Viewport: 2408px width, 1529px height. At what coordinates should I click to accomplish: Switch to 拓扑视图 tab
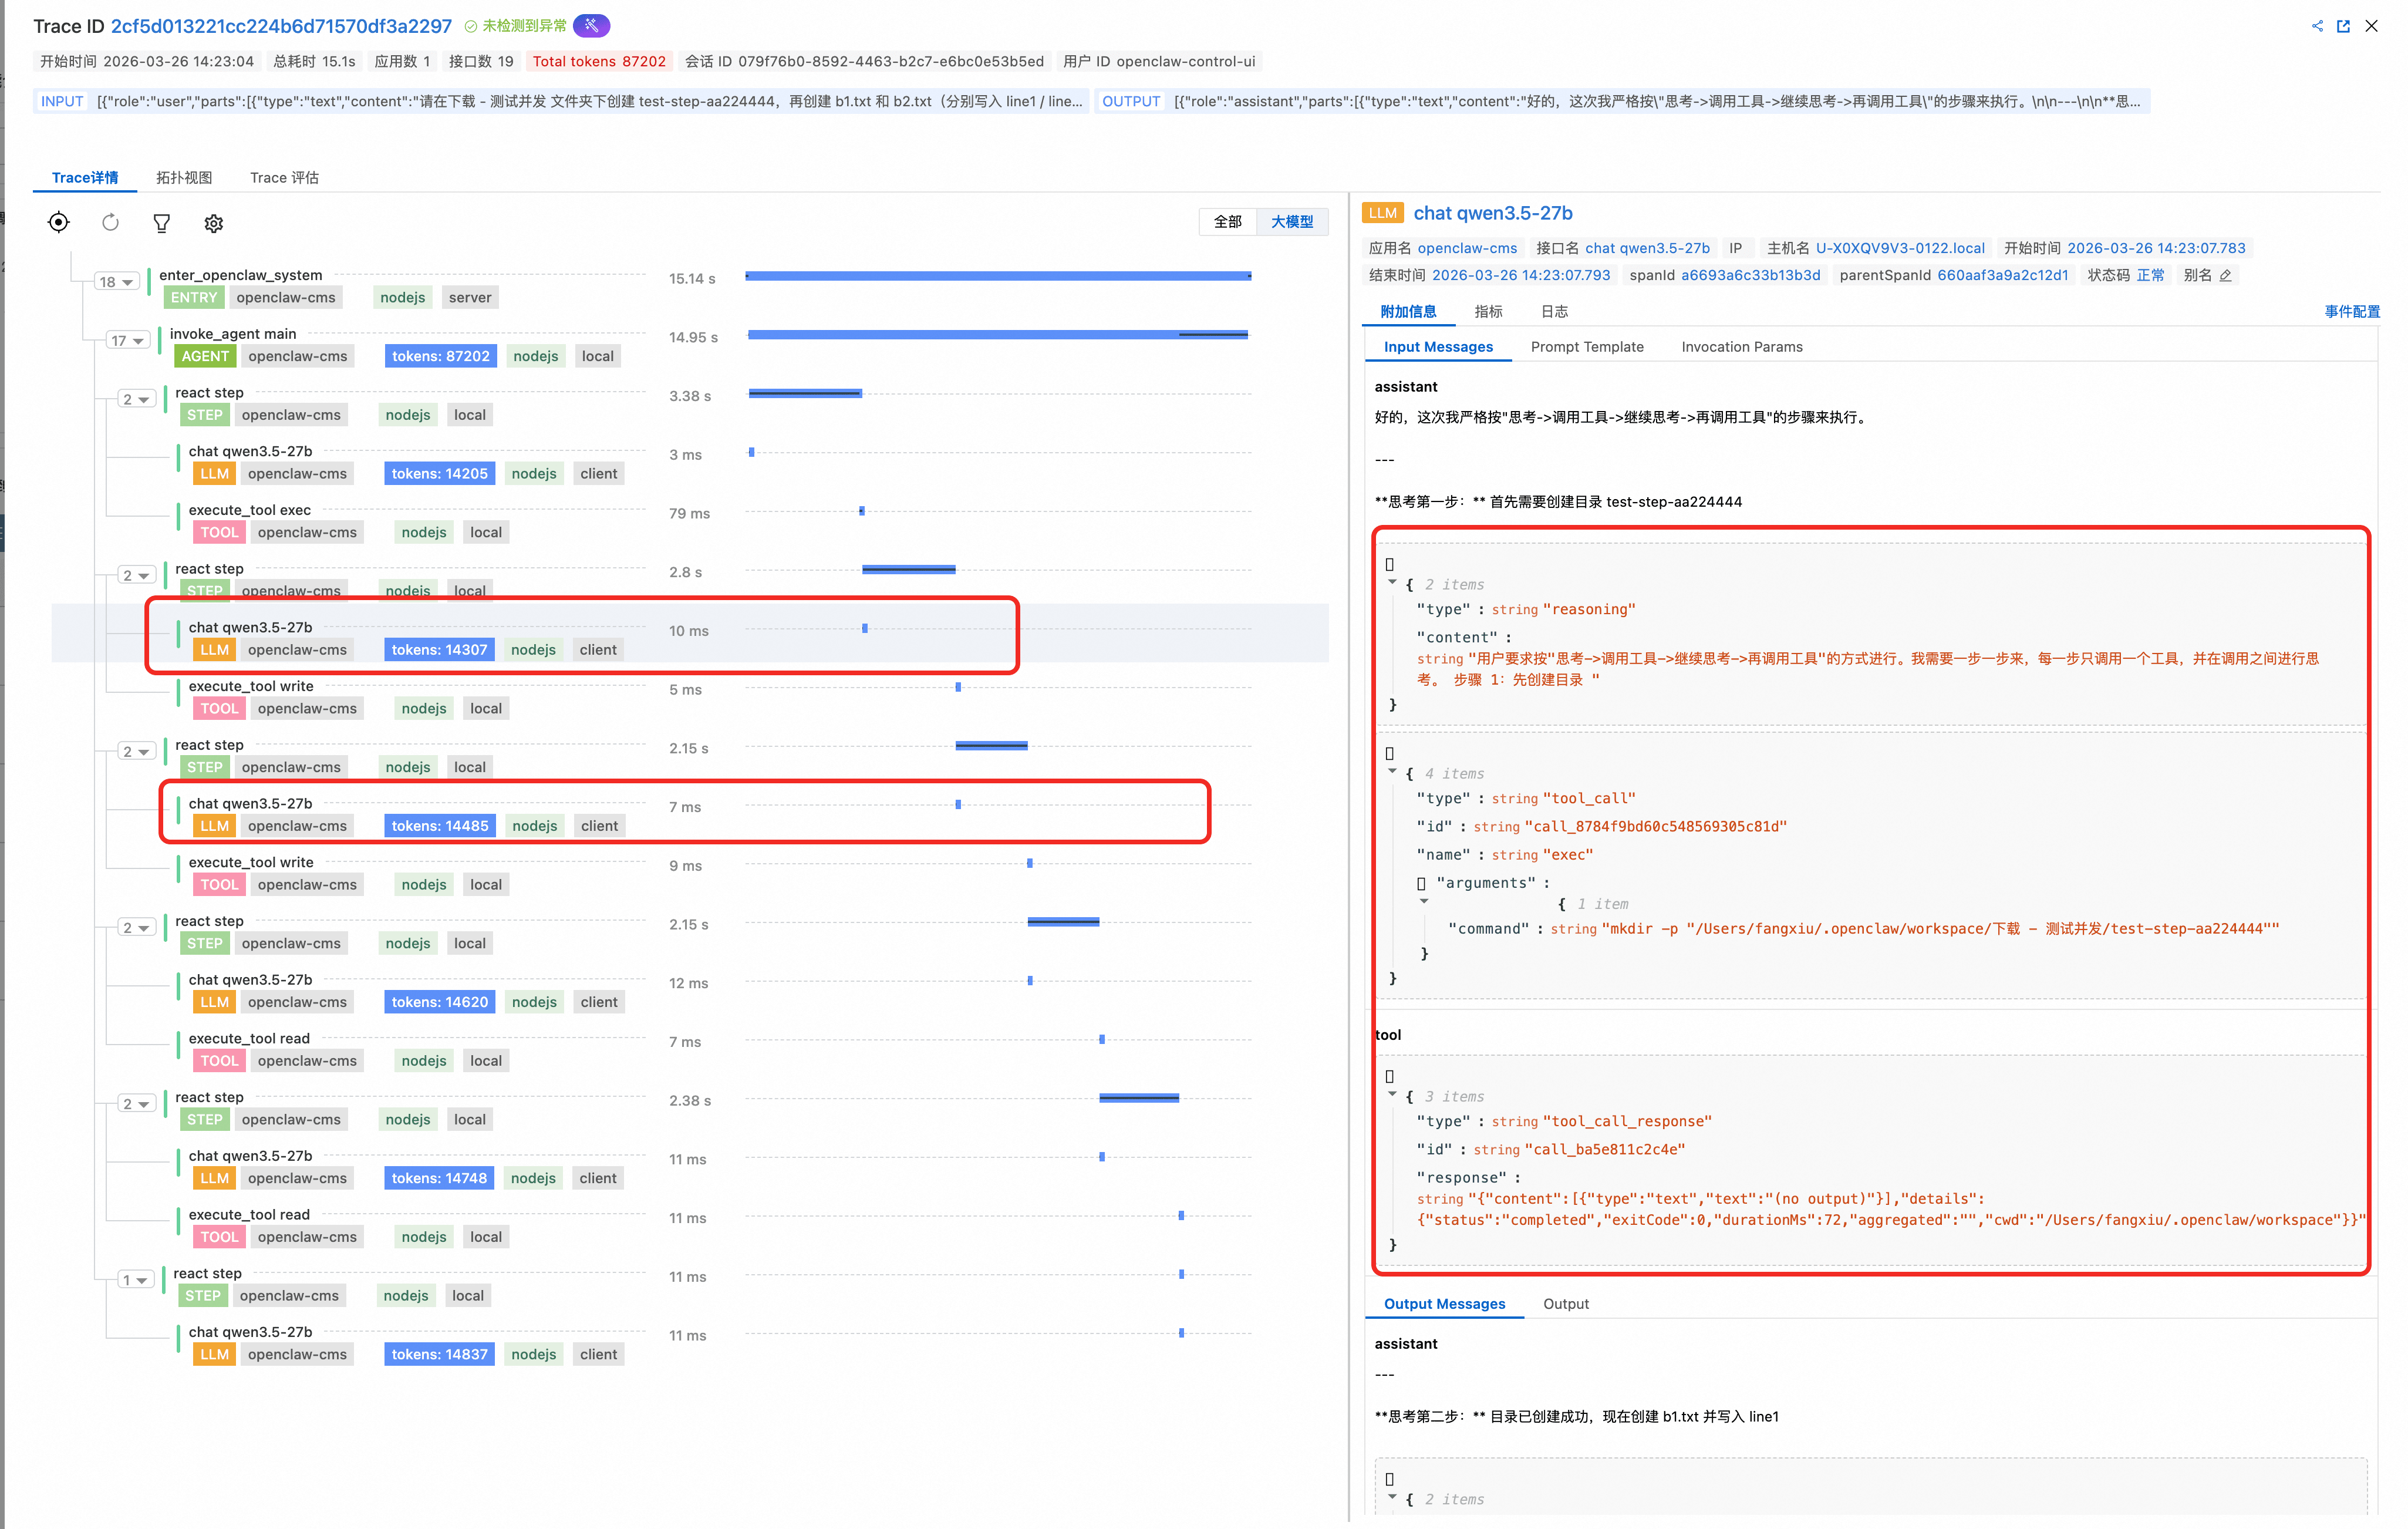point(184,178)
